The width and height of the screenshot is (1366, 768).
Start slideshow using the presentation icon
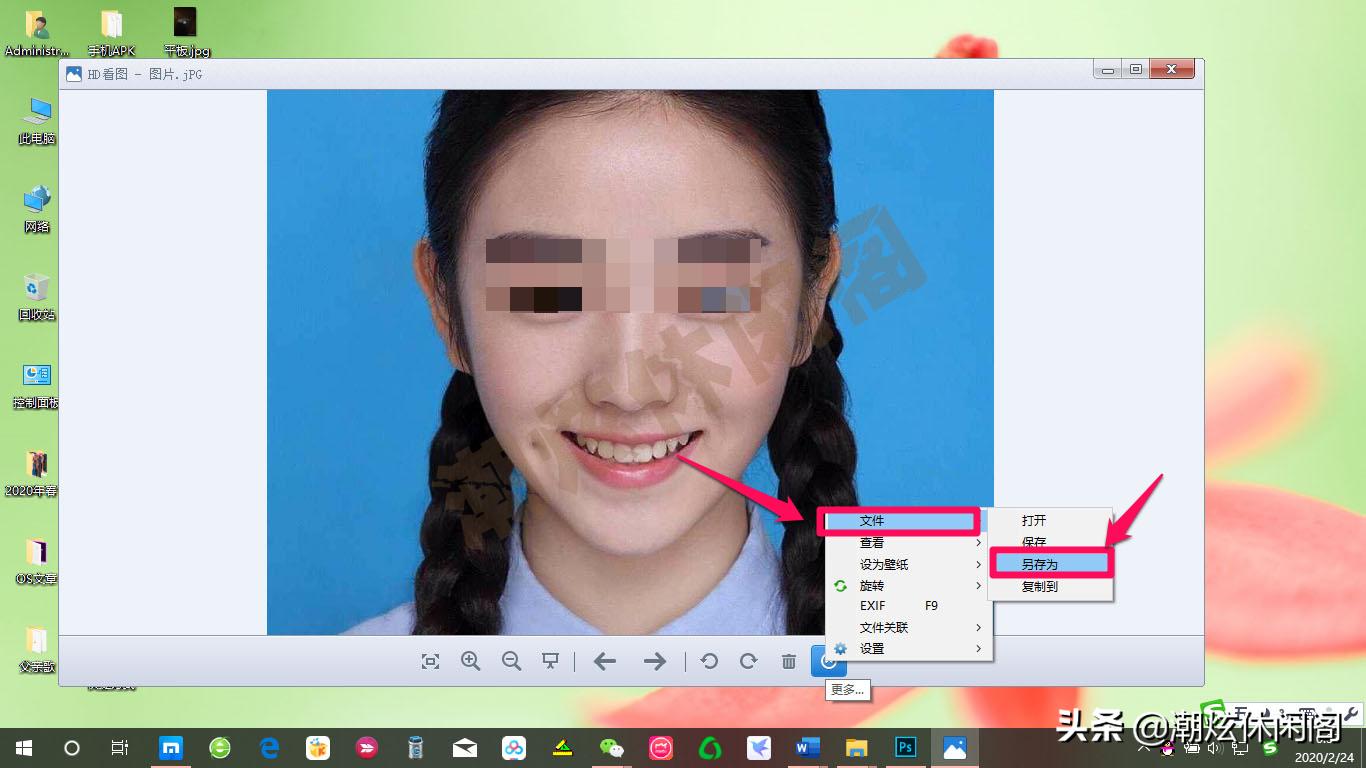[550, 661]
